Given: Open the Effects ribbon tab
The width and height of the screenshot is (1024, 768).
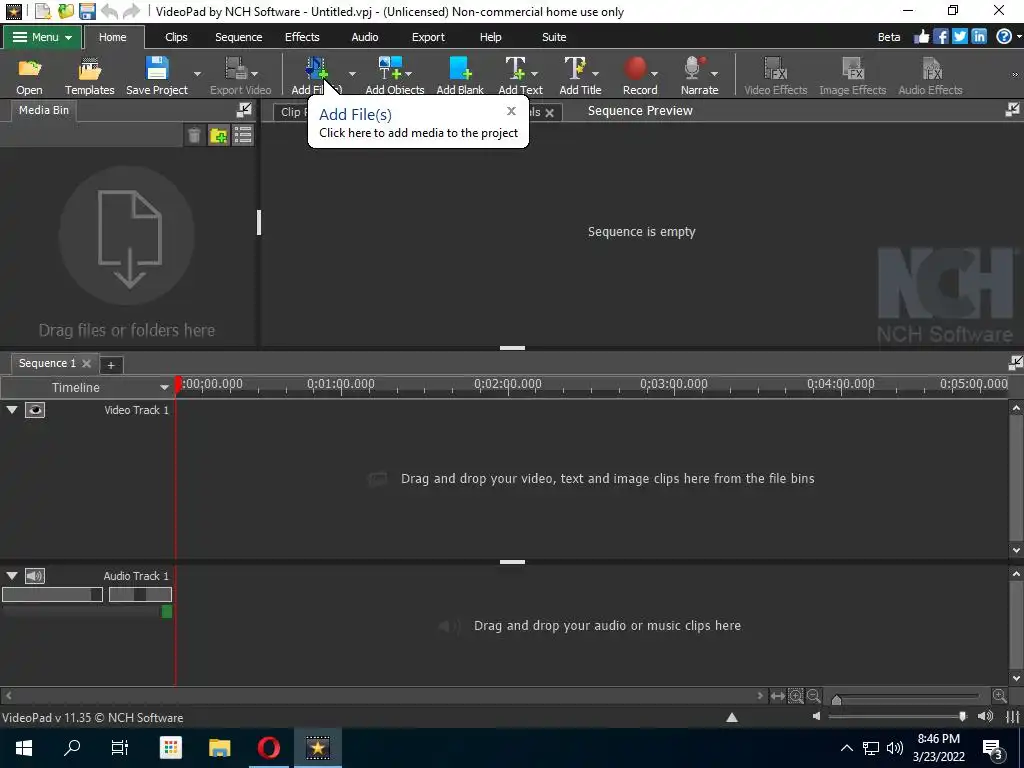Looking at the screenshot, I should coord(302,37).
